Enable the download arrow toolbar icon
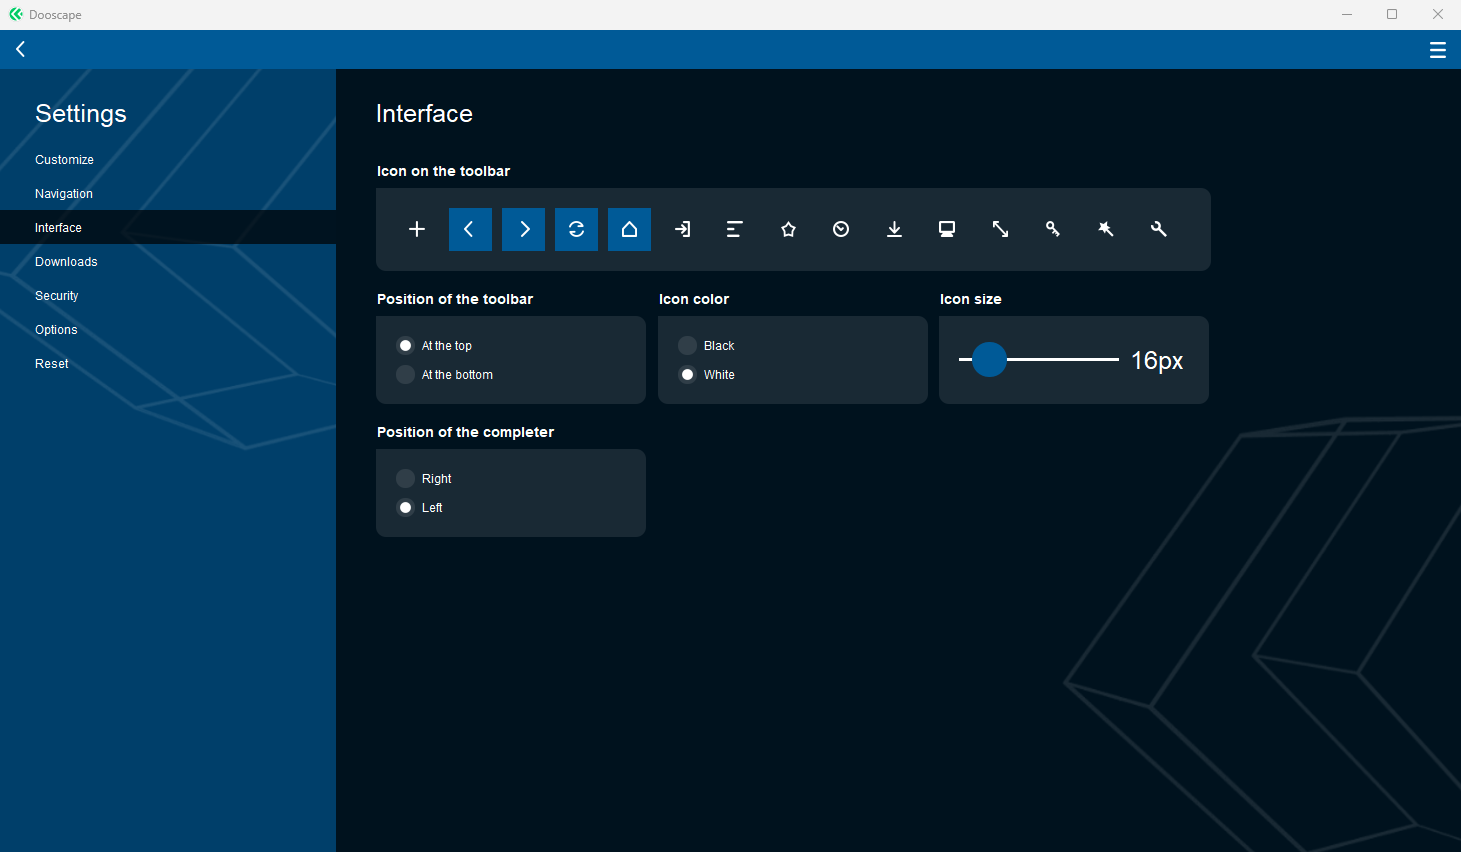The width and height of the screenshot is (1461, 852). pos(894,229)
